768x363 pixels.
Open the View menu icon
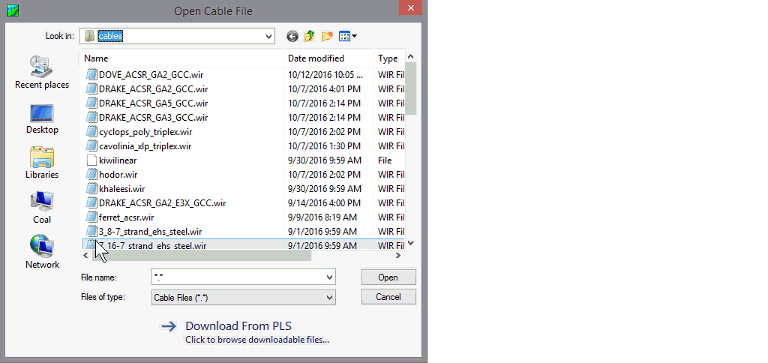click(348, 36)
